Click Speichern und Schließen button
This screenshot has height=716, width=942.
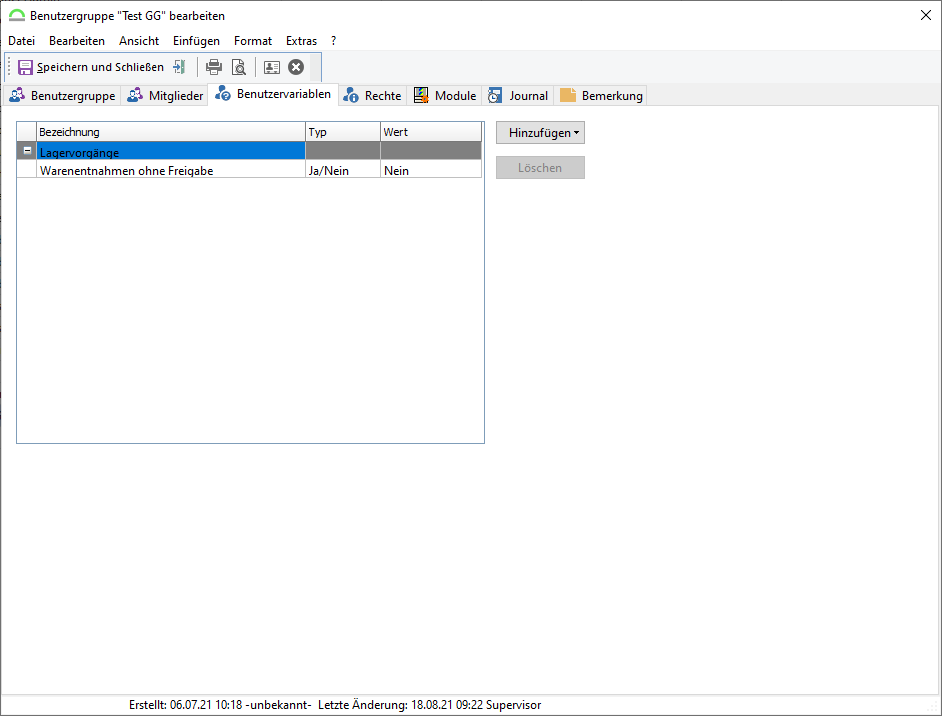tap(91, 67)
